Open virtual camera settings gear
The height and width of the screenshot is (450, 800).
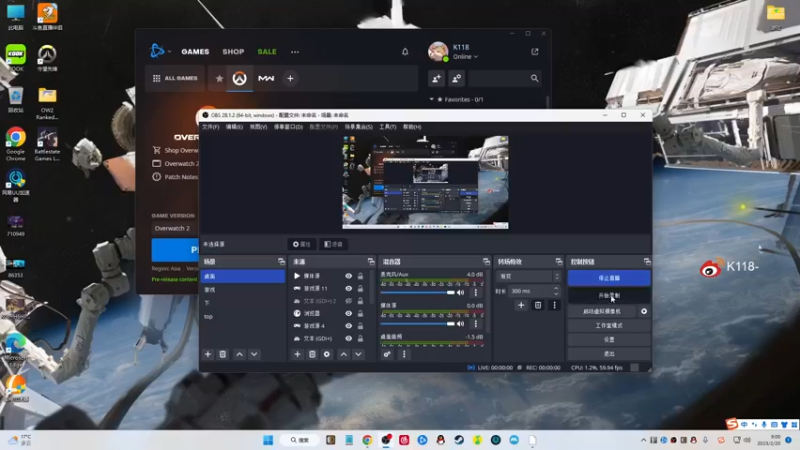(644, 311)
